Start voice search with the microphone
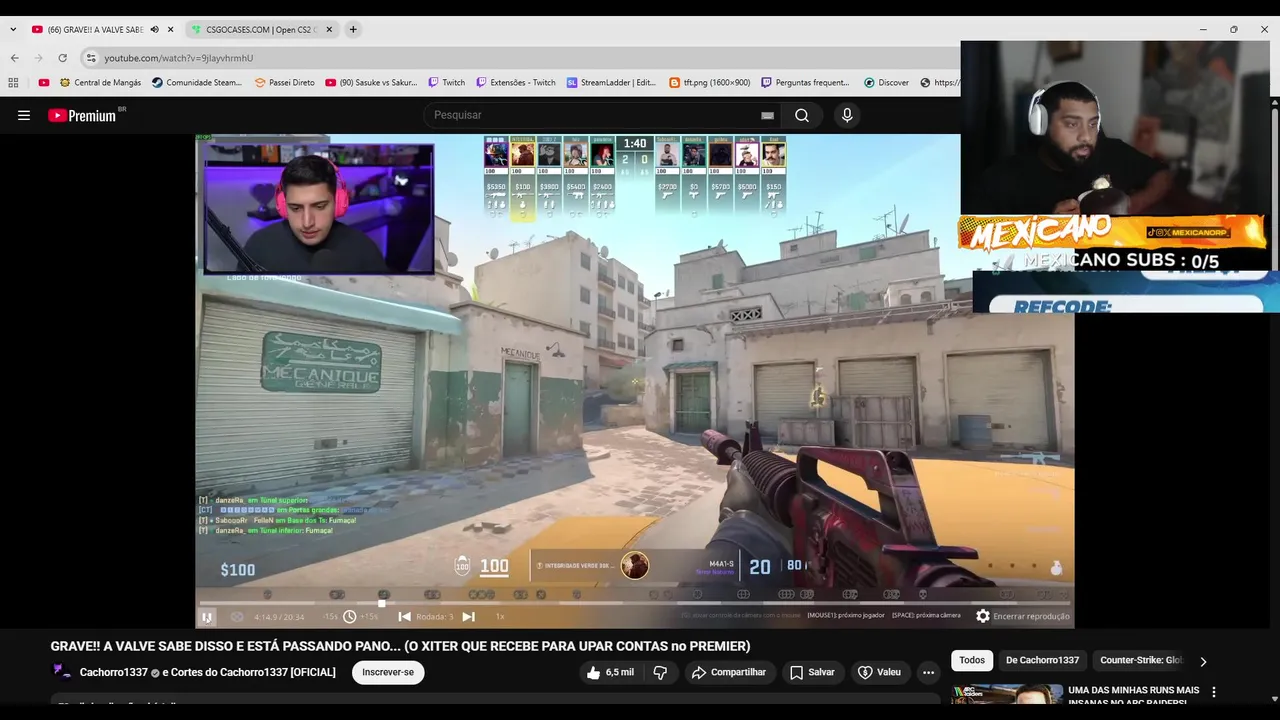This screenshot has width=1280, height=720. pyautogui.click(x=847, y=115)
